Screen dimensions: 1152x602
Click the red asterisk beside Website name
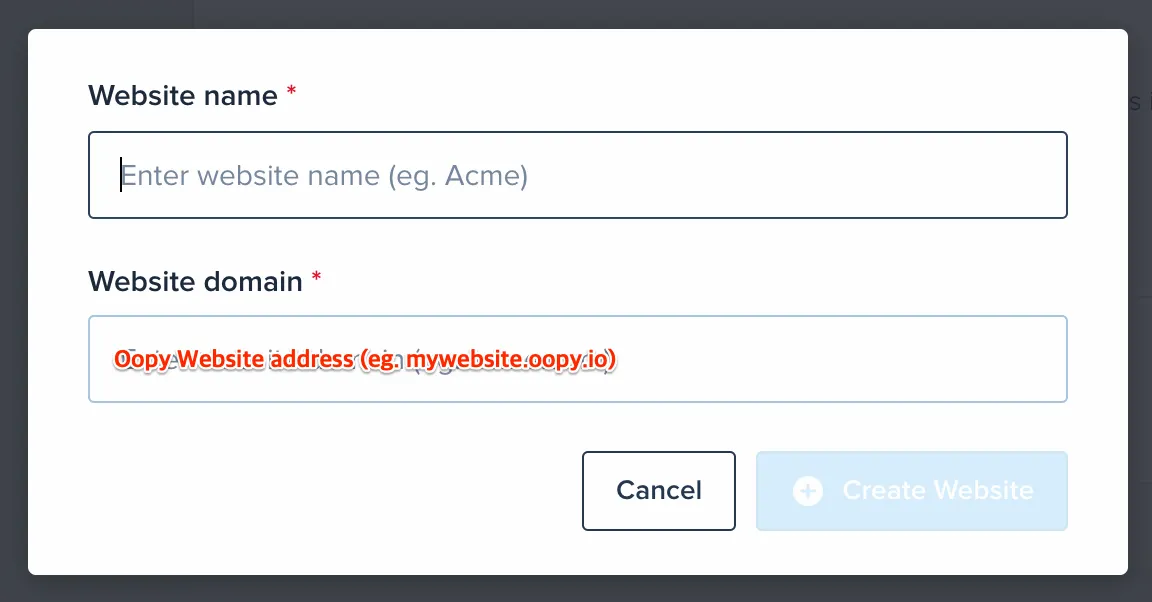point(292,92)
